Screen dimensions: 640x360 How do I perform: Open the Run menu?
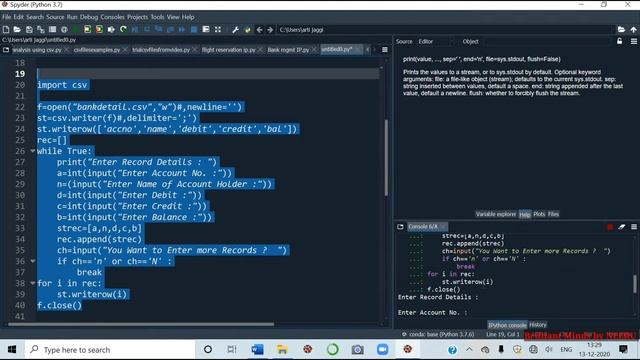(x=72, y=17)
